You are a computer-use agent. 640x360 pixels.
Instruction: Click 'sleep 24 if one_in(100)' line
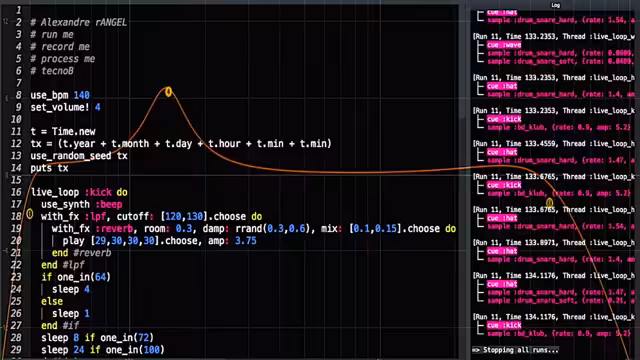[x=103, y=350]
